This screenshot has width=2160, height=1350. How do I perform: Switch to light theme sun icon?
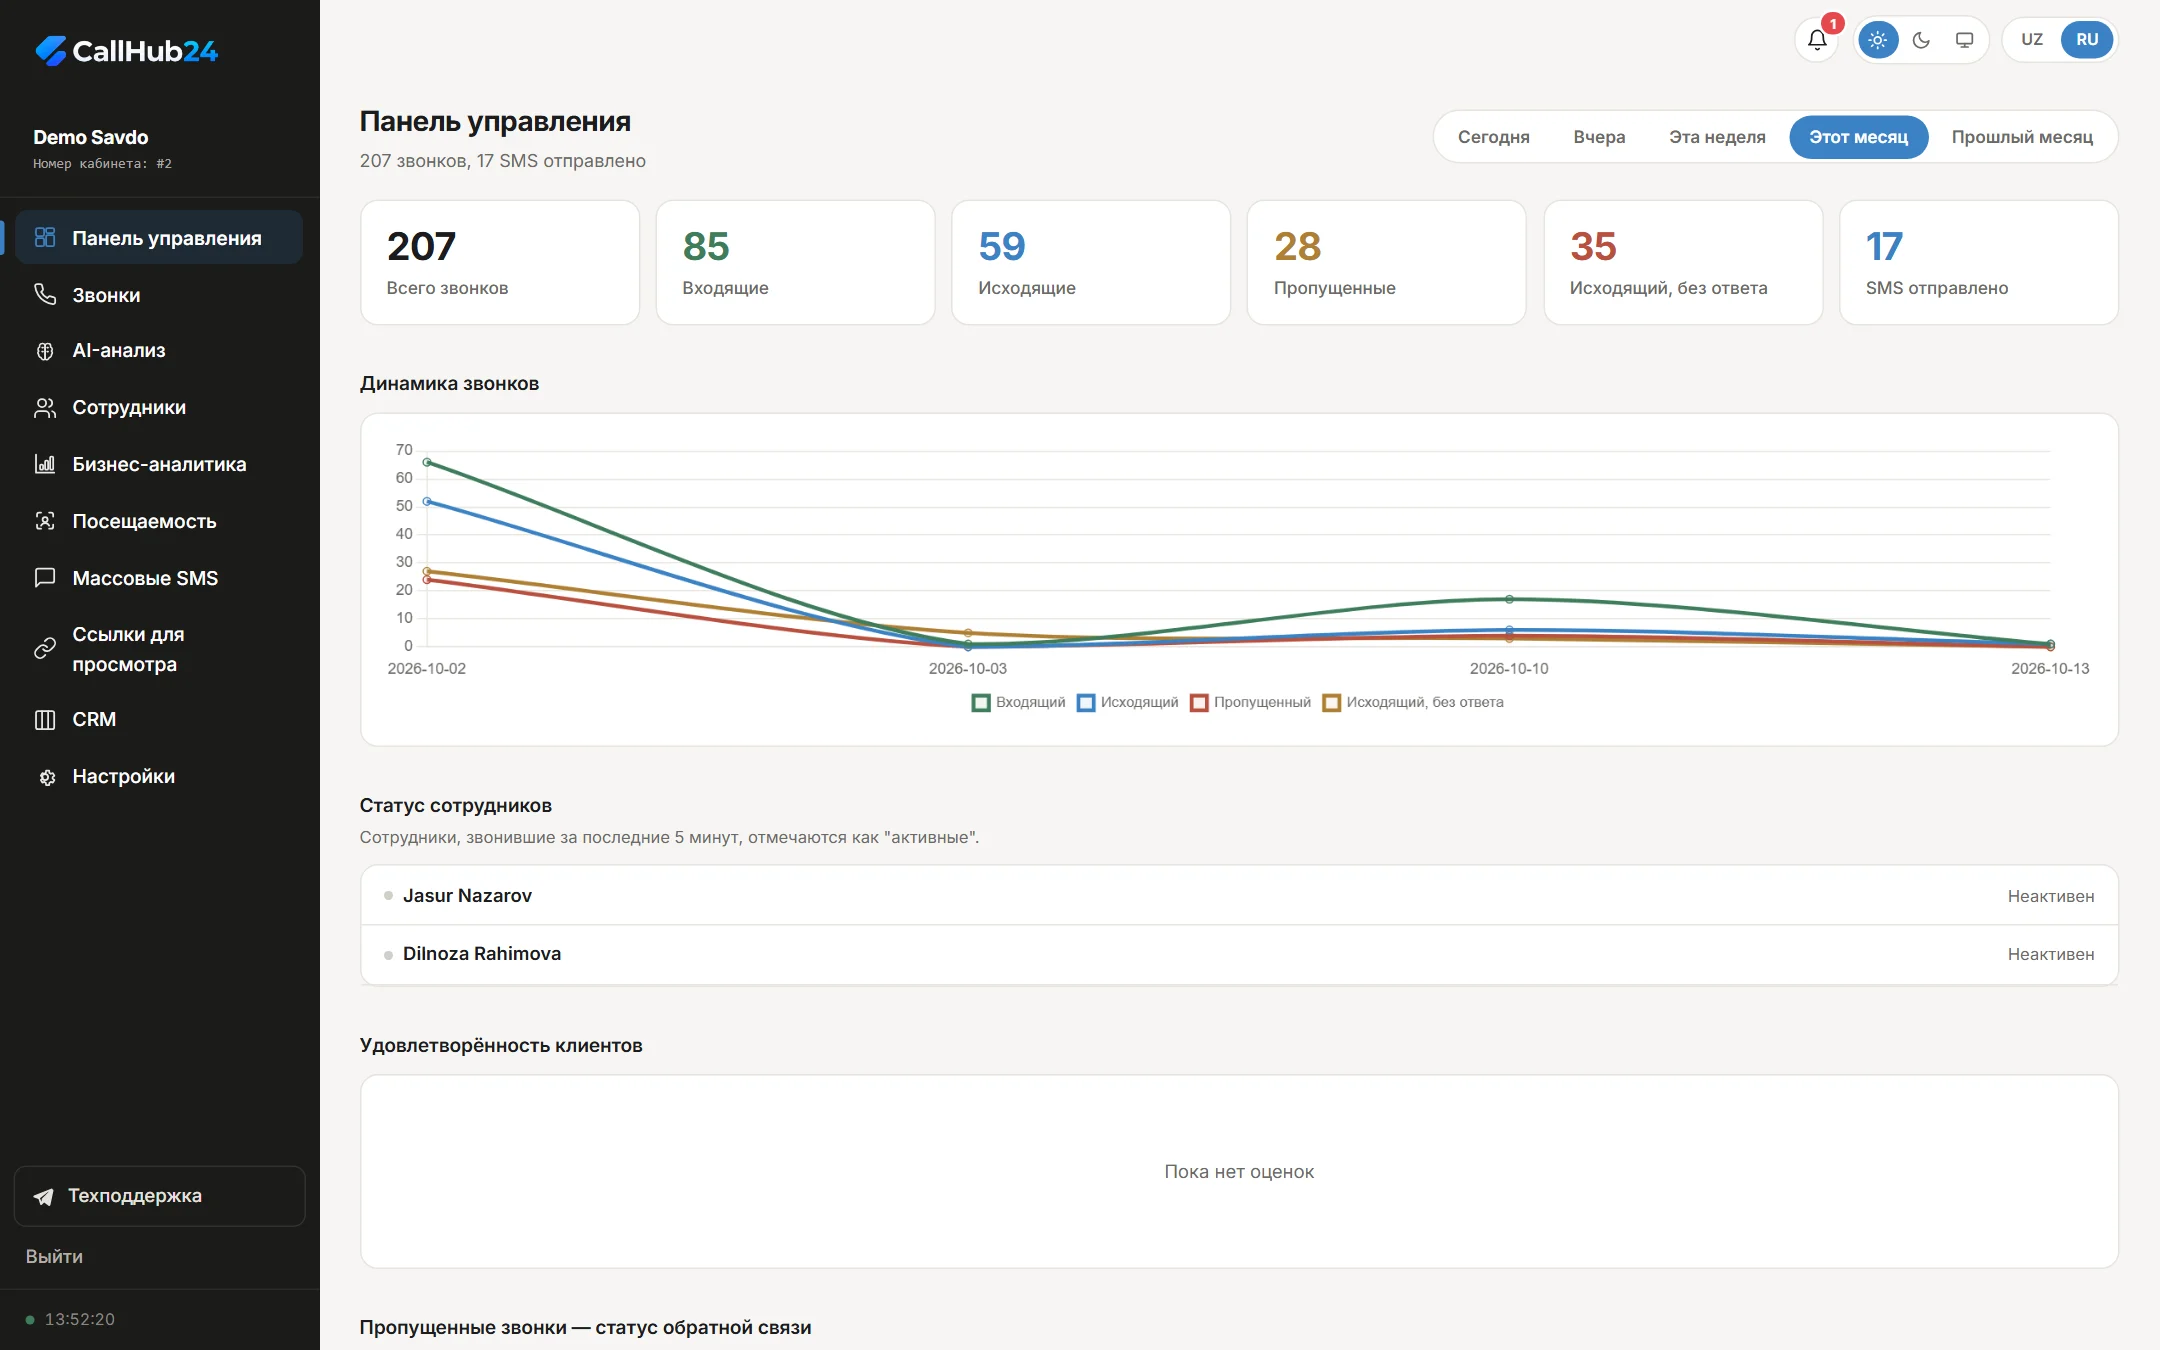click(x=1877, y=40)
